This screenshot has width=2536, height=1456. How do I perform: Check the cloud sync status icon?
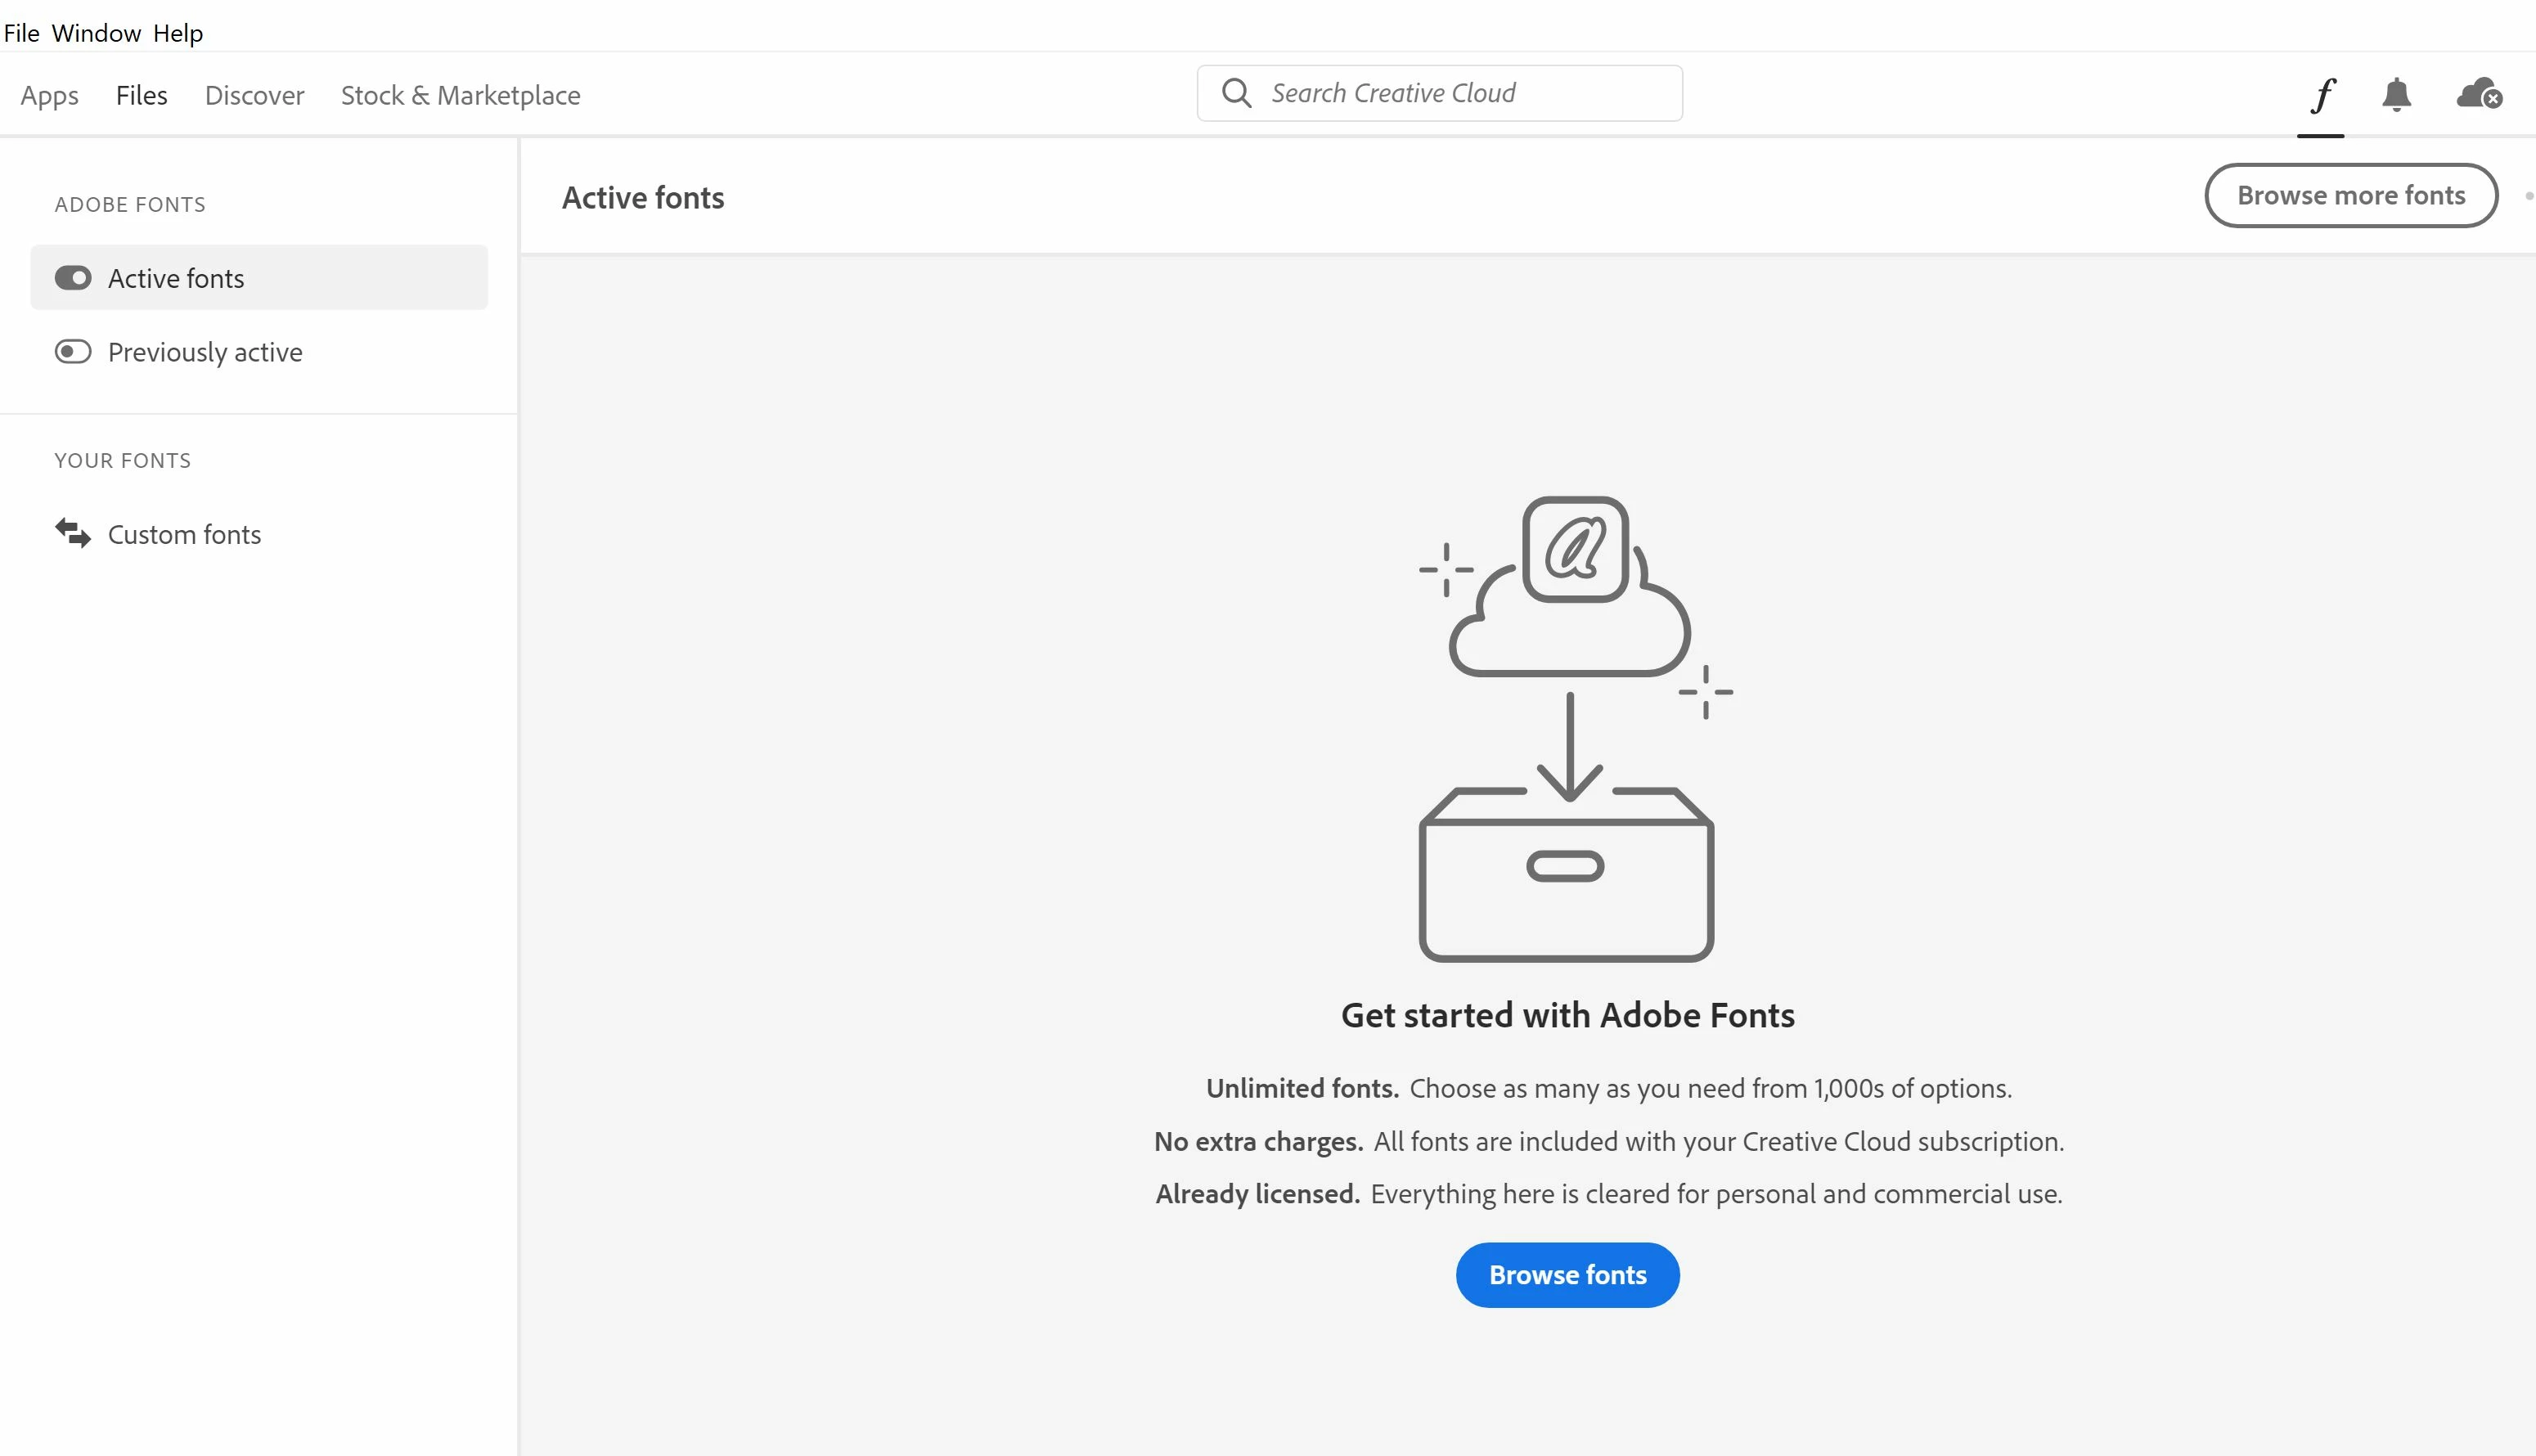click(x=2478, y=95)
